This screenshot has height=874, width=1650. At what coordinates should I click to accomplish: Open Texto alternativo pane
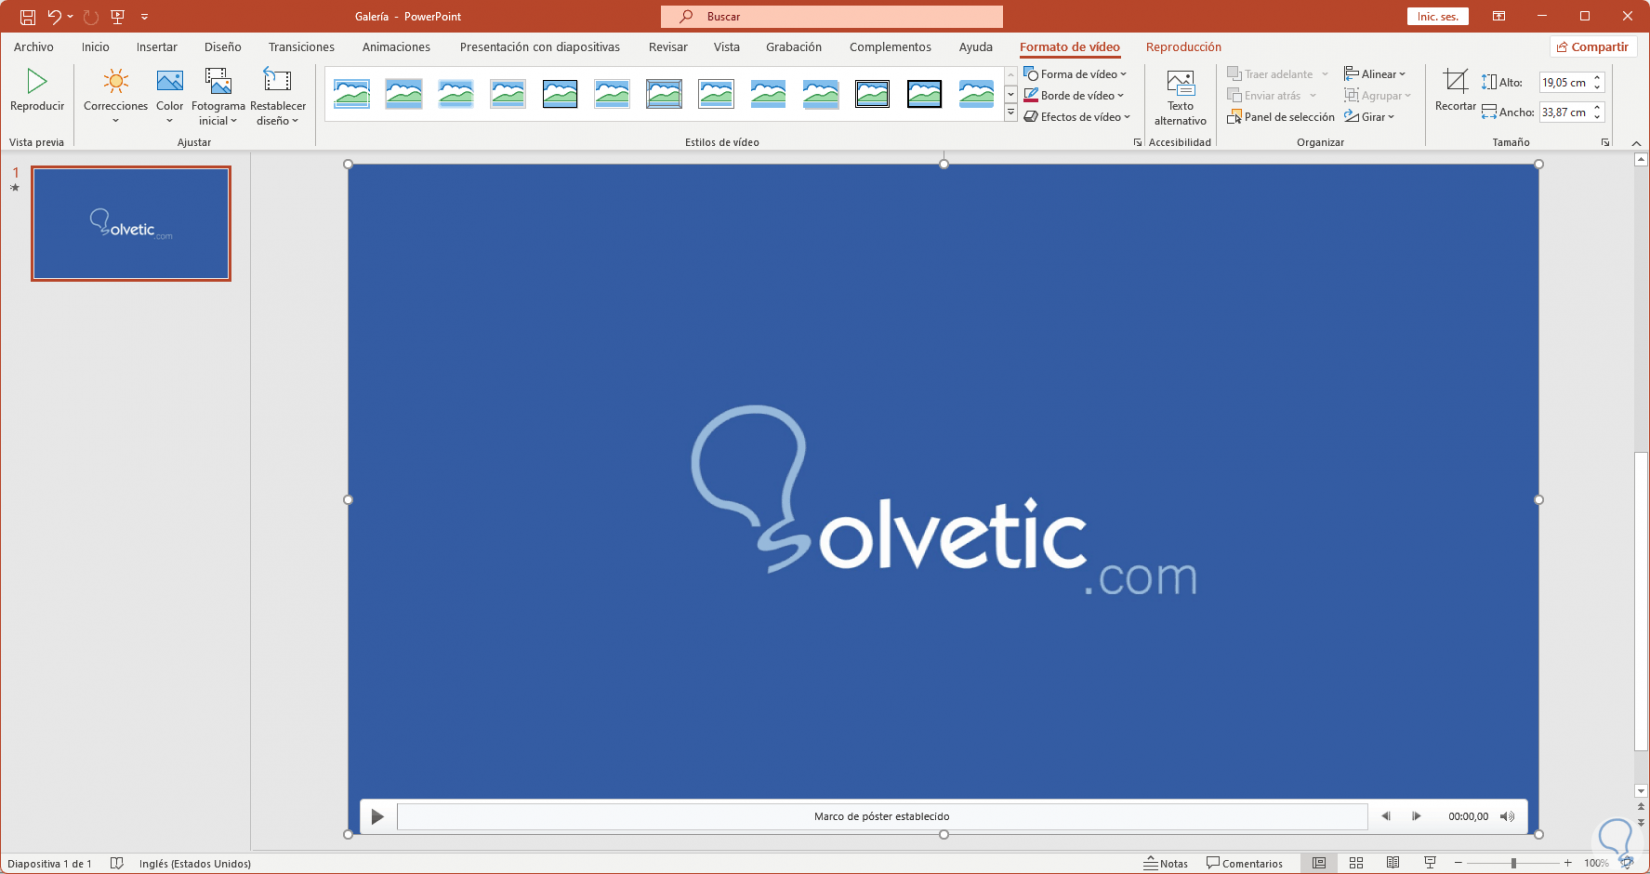pyautogui.click(x=1180, y=98)
